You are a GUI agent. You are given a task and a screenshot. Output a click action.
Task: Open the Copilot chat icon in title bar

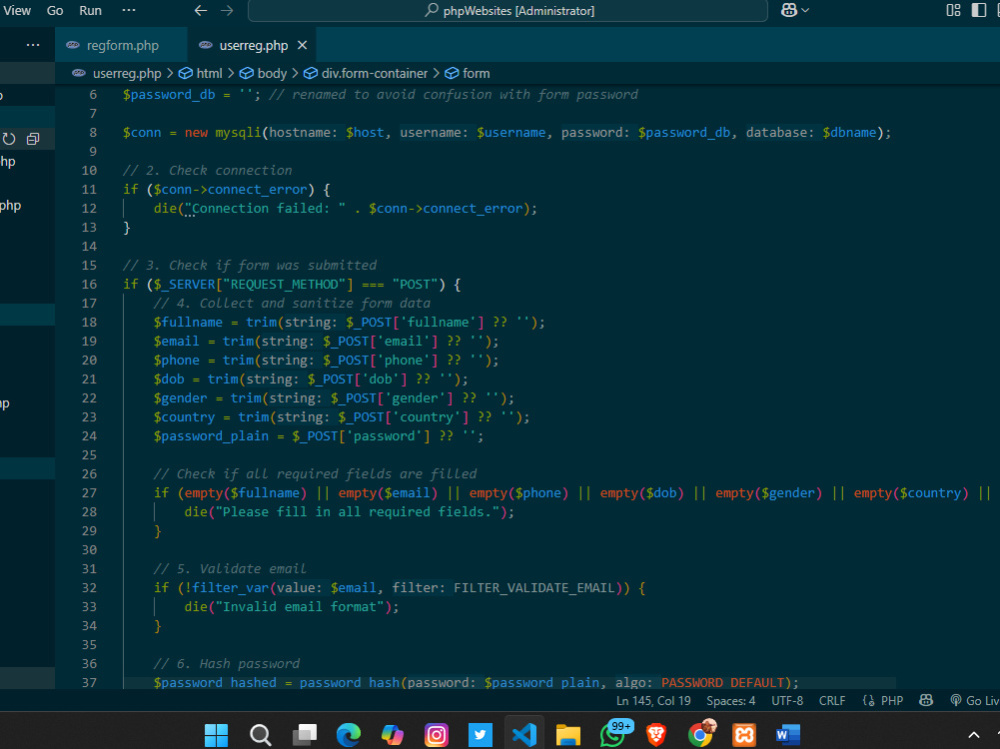click(789, 11)
